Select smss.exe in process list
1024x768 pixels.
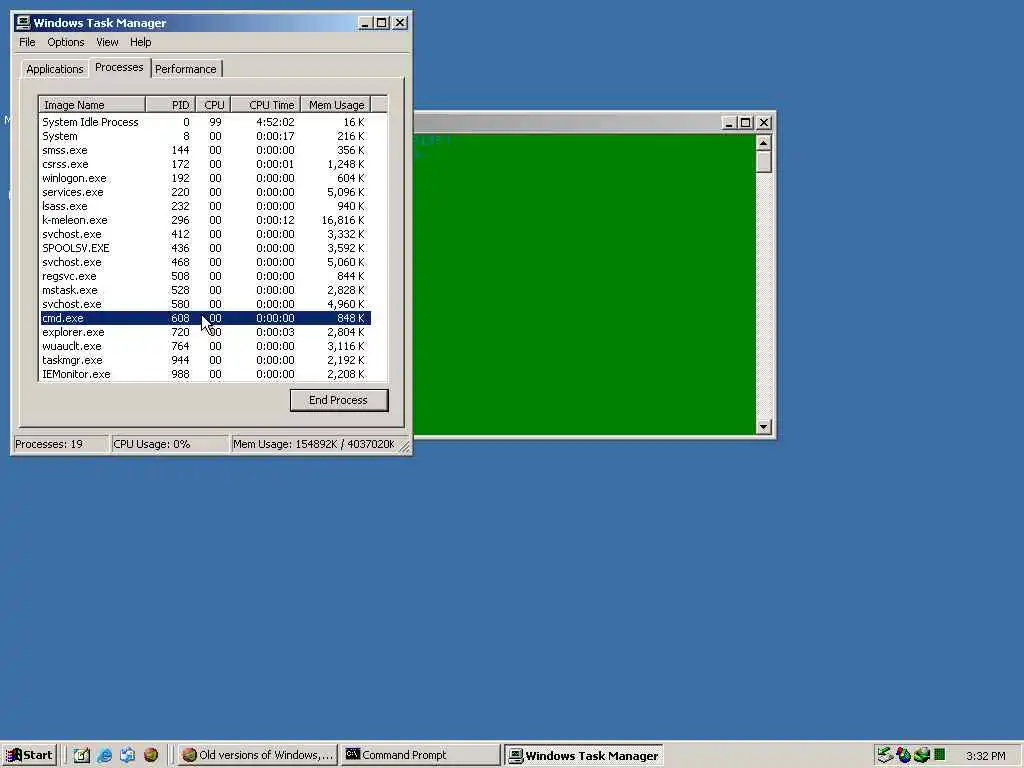pyautogui.click(x=205, y=150)
